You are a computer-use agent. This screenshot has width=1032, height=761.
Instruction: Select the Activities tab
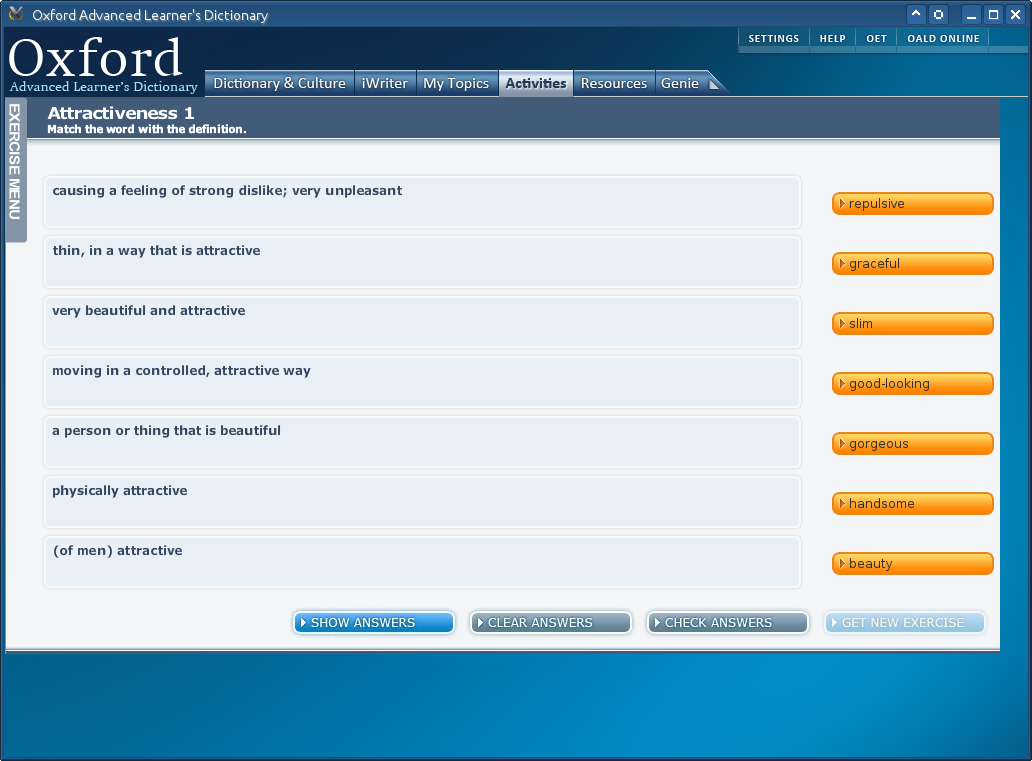point(536,84)
